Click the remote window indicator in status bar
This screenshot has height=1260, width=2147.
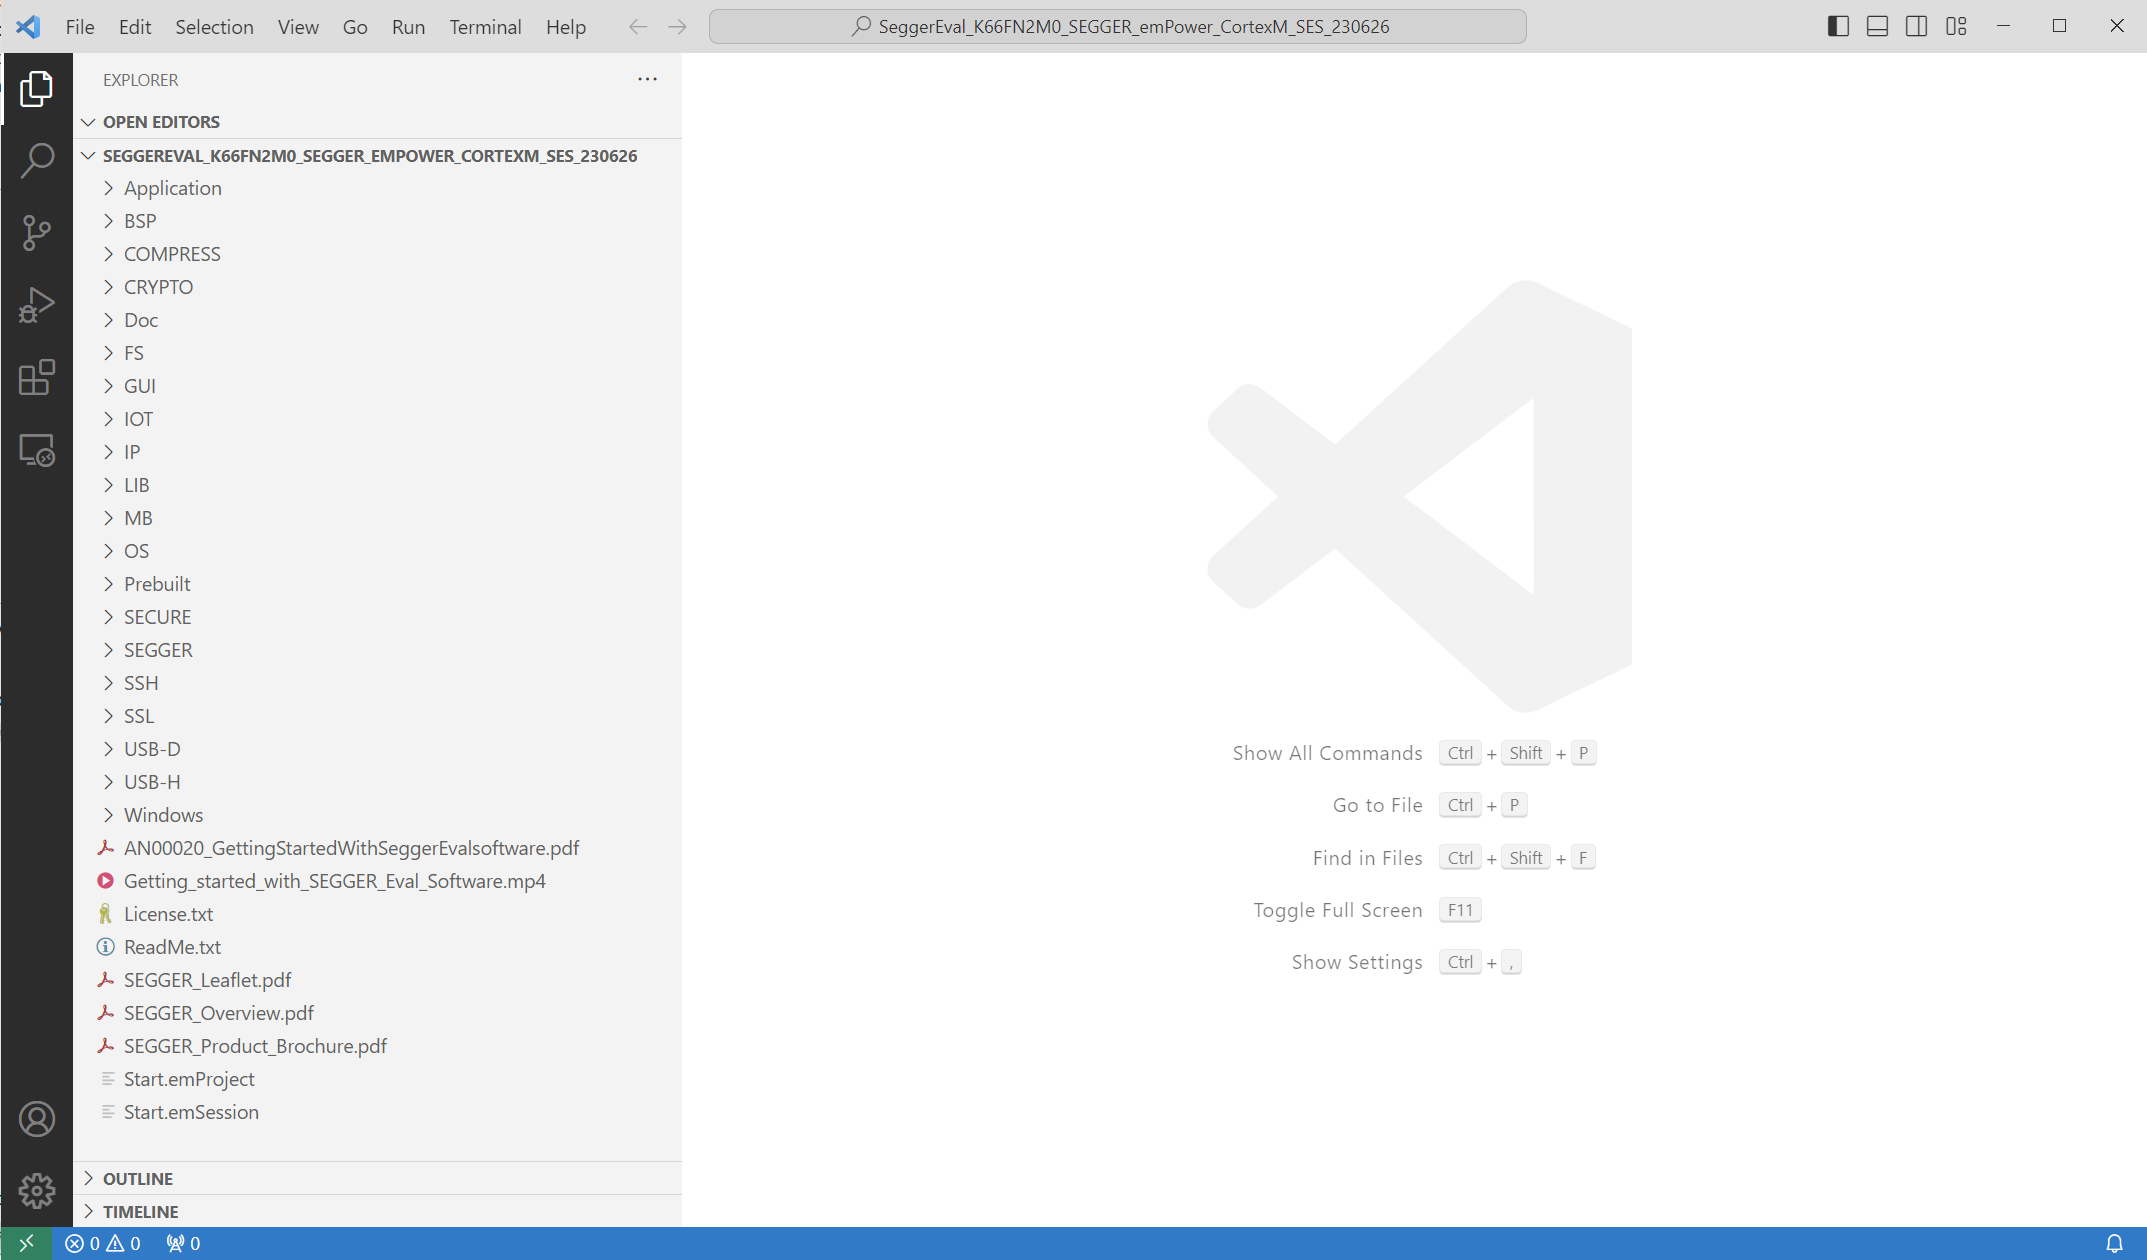point(26,1243)
